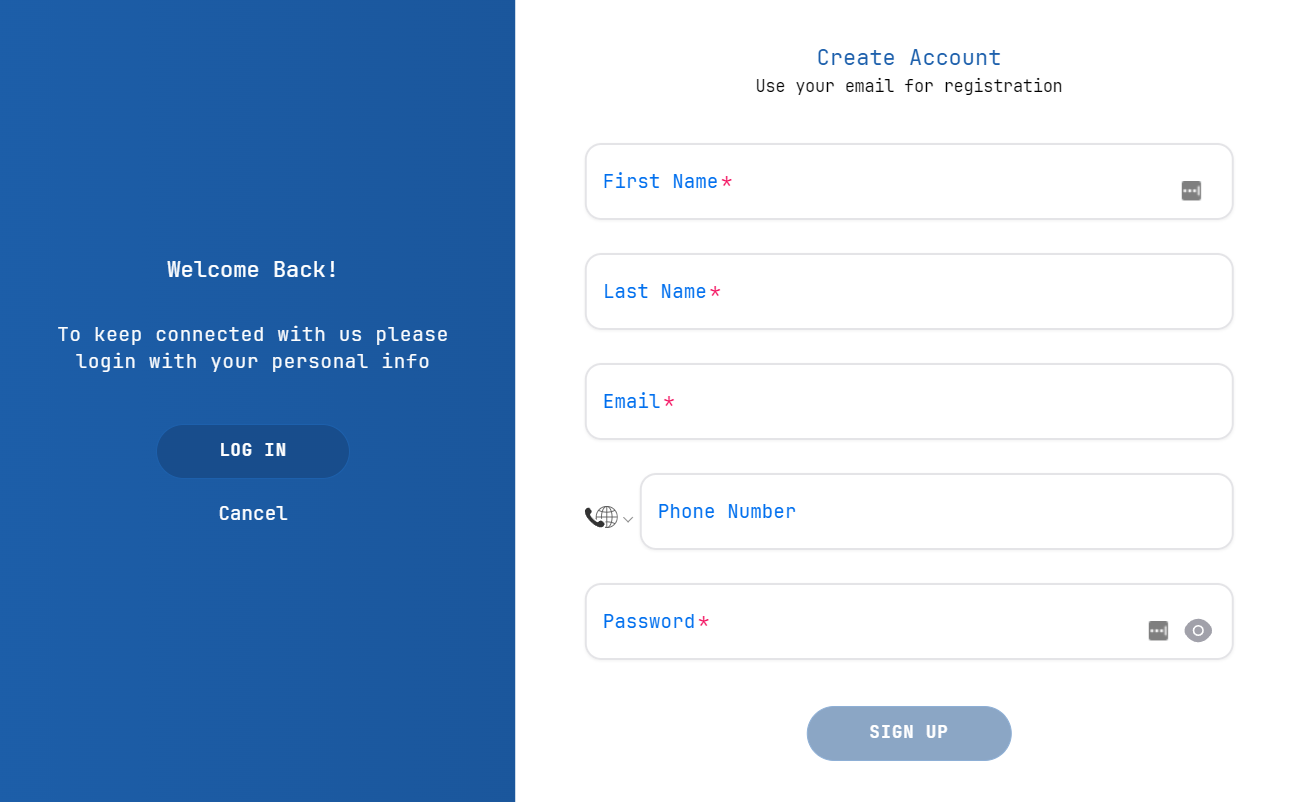Viewport: 1291px width, 802px height.
Task: Focus the Password input field
Action: [x=909, y=621]
